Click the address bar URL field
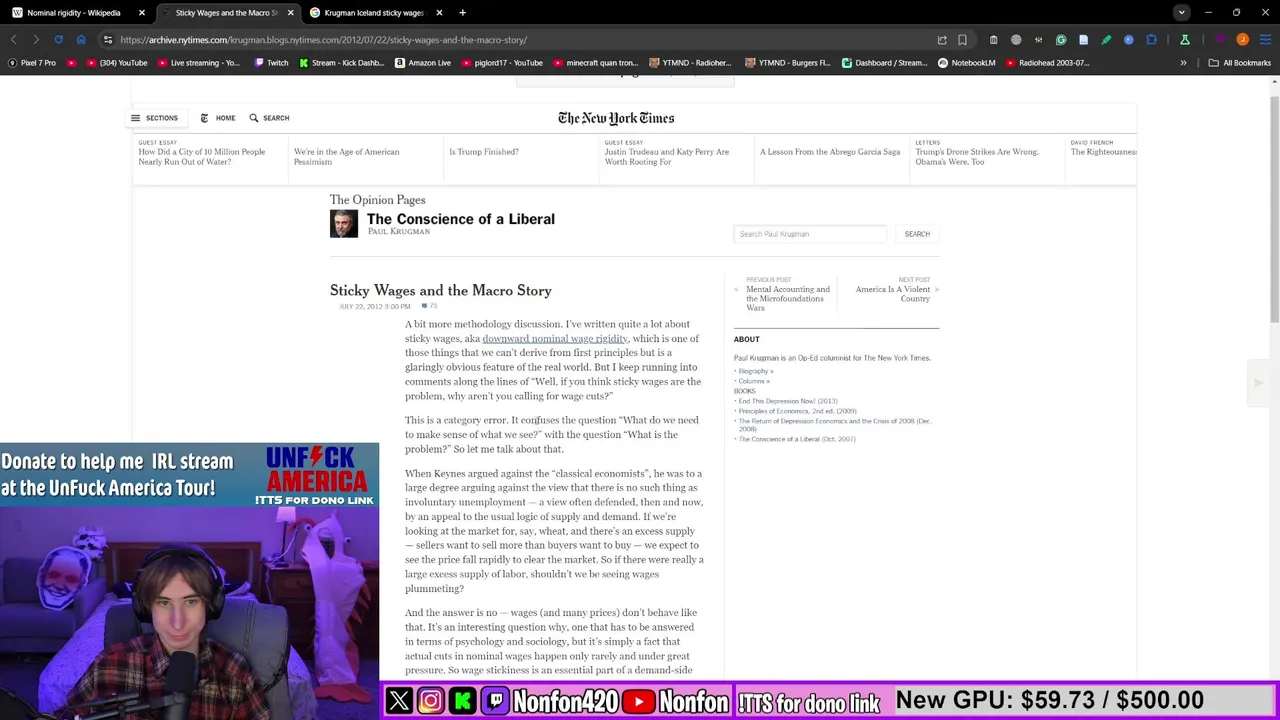This screenshot has width=1280, height=720. tap(520, 40)
